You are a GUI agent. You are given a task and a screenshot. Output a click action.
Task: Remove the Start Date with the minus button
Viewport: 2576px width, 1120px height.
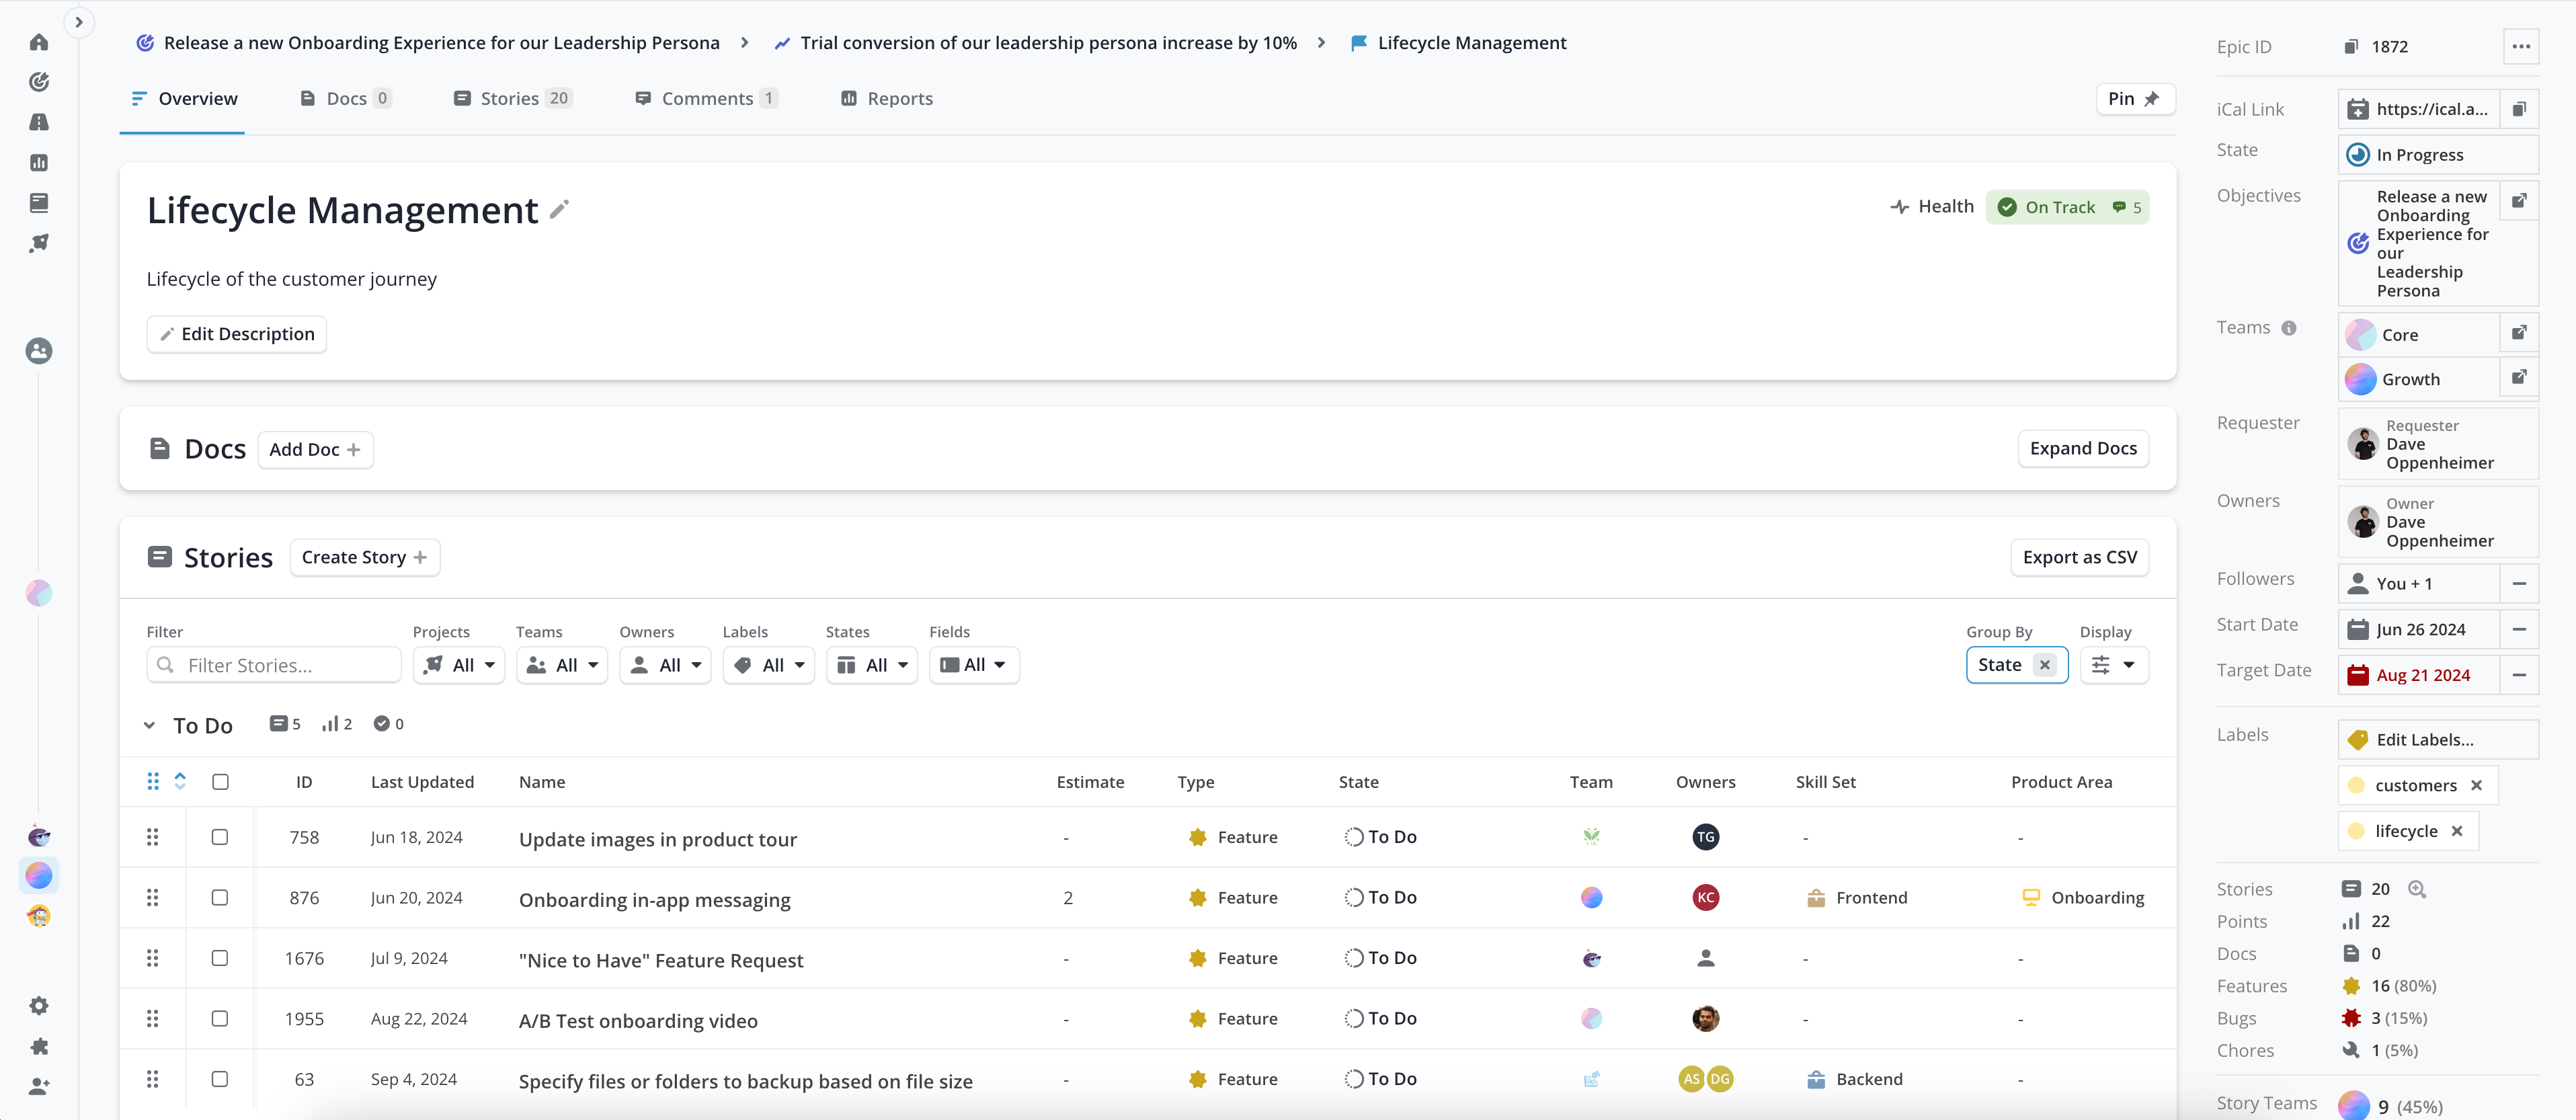pos(2519,629)
